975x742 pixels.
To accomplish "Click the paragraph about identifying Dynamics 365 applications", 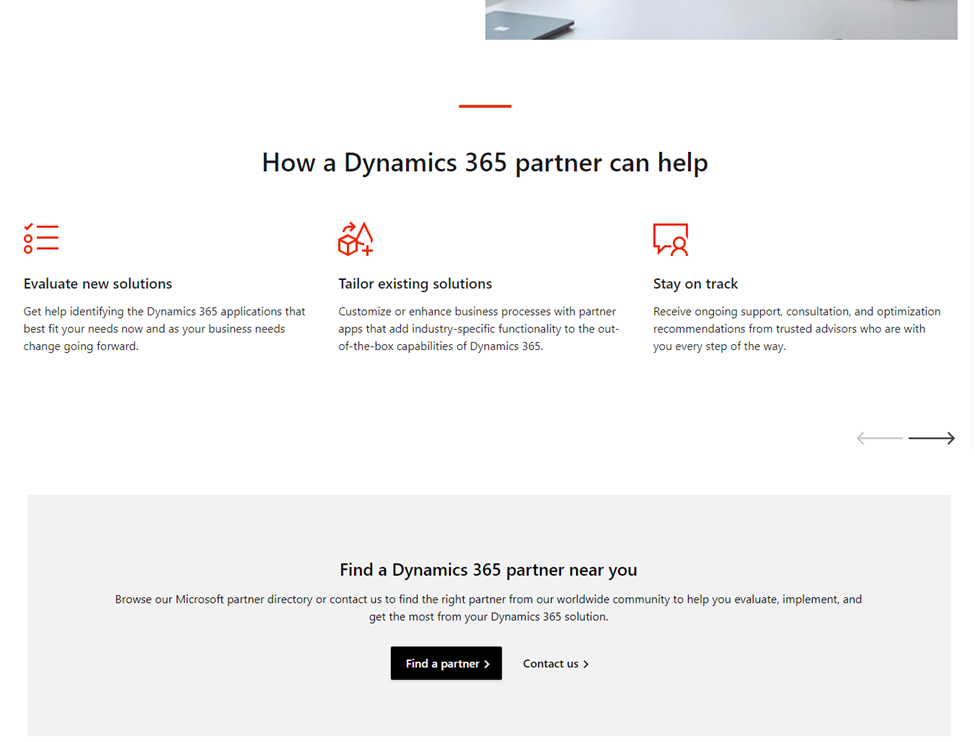I will (x=164, y=329).
